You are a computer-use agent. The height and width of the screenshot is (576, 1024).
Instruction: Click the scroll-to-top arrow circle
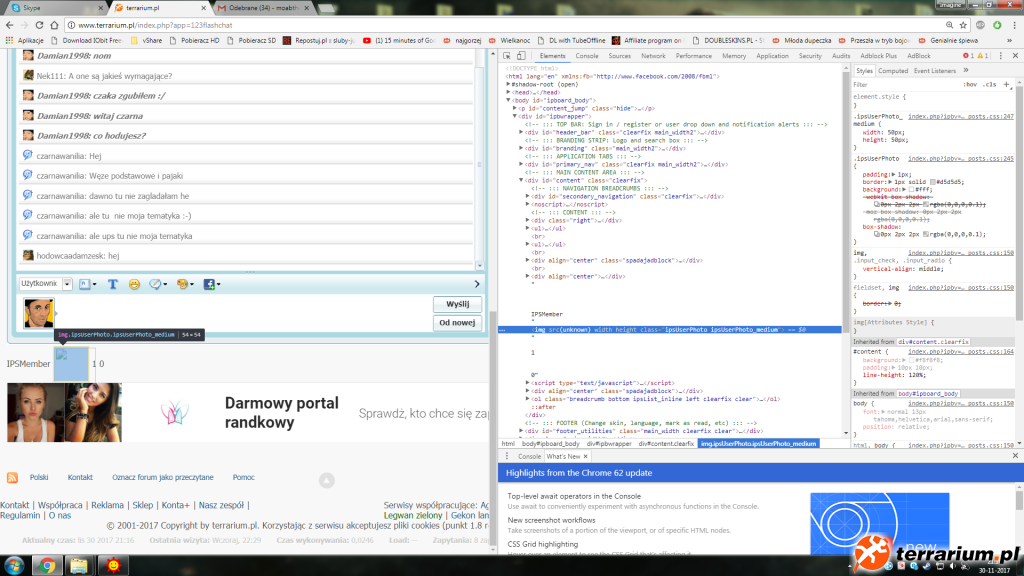[327, 481]
